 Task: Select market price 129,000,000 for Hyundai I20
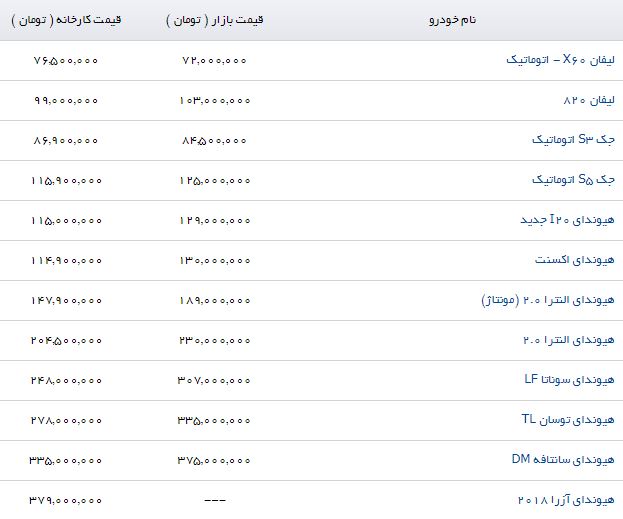[x=215, y=220]
